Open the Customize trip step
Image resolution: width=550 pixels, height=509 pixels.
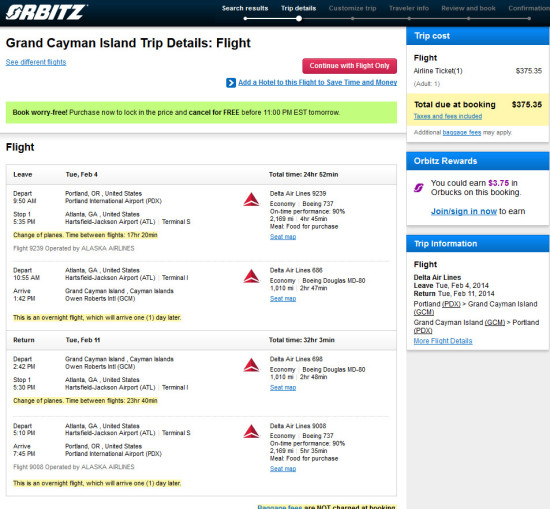point(352,8)
